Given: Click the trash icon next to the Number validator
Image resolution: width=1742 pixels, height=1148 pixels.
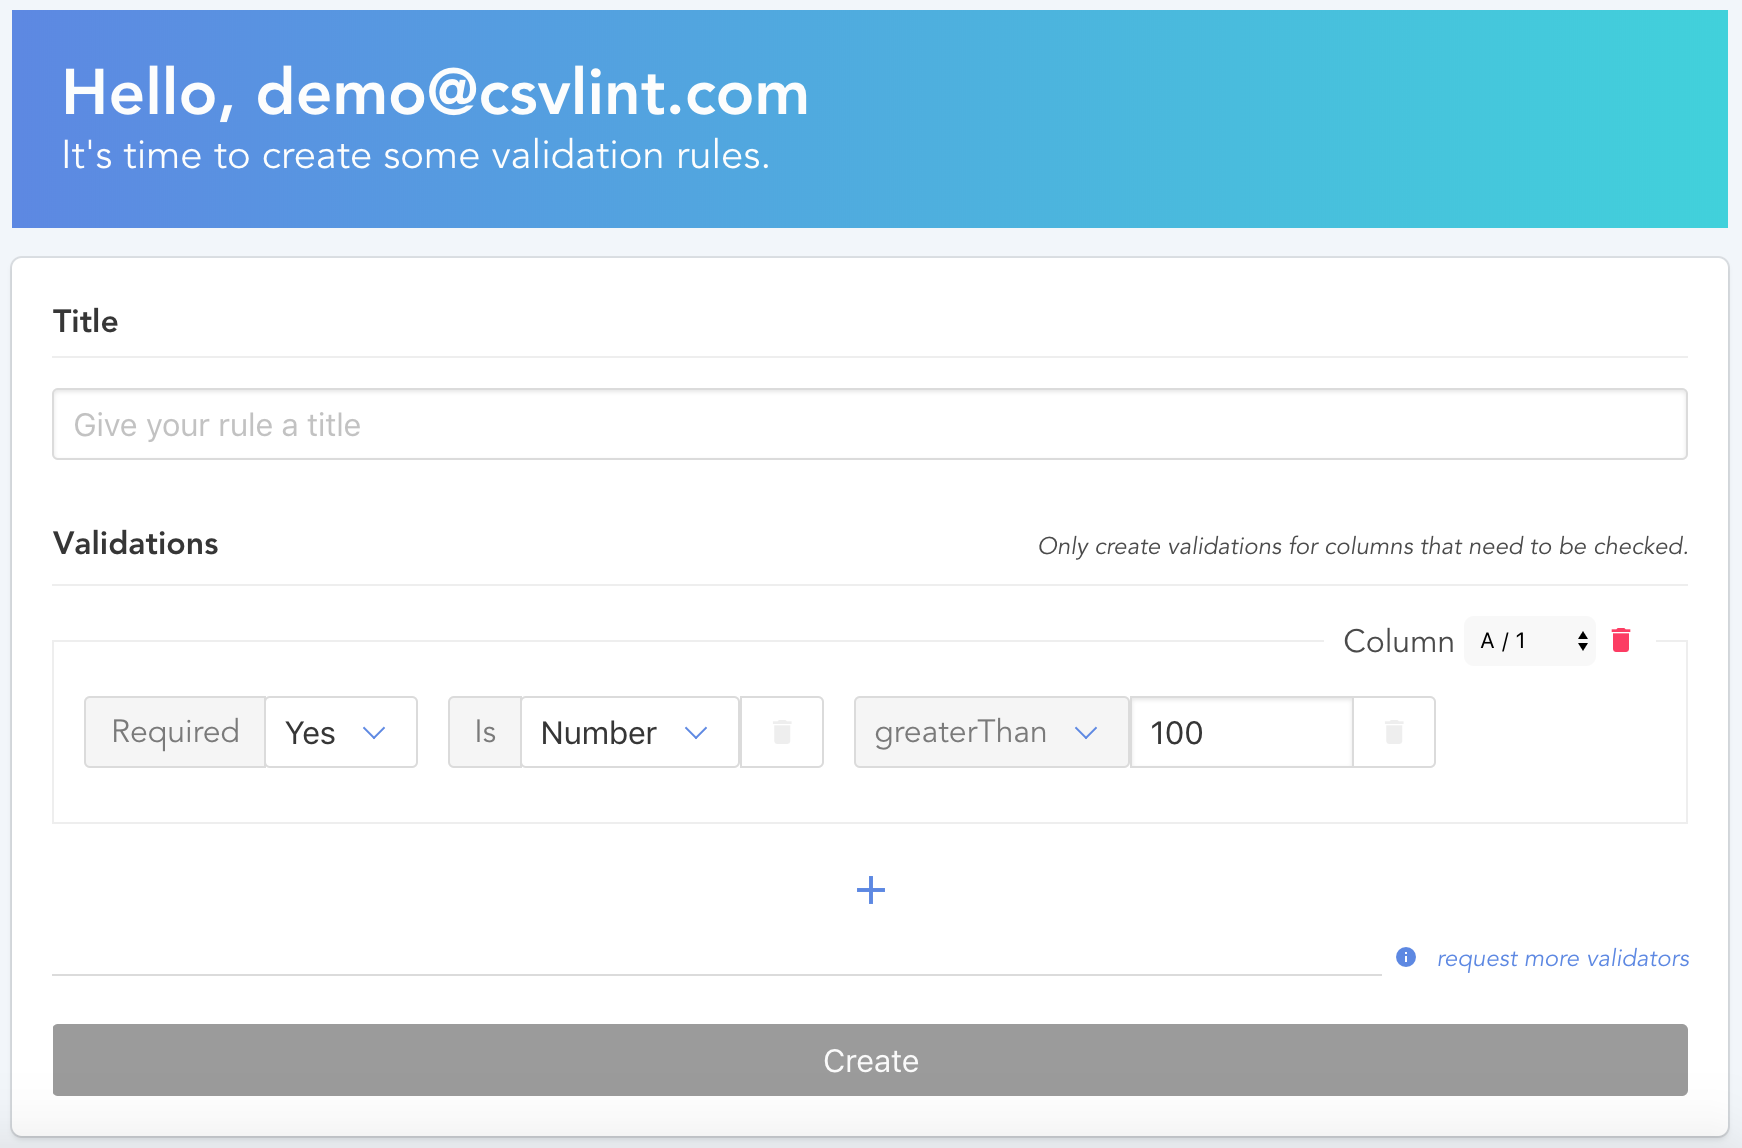Looking at the screenshot, I should (781, 732).
